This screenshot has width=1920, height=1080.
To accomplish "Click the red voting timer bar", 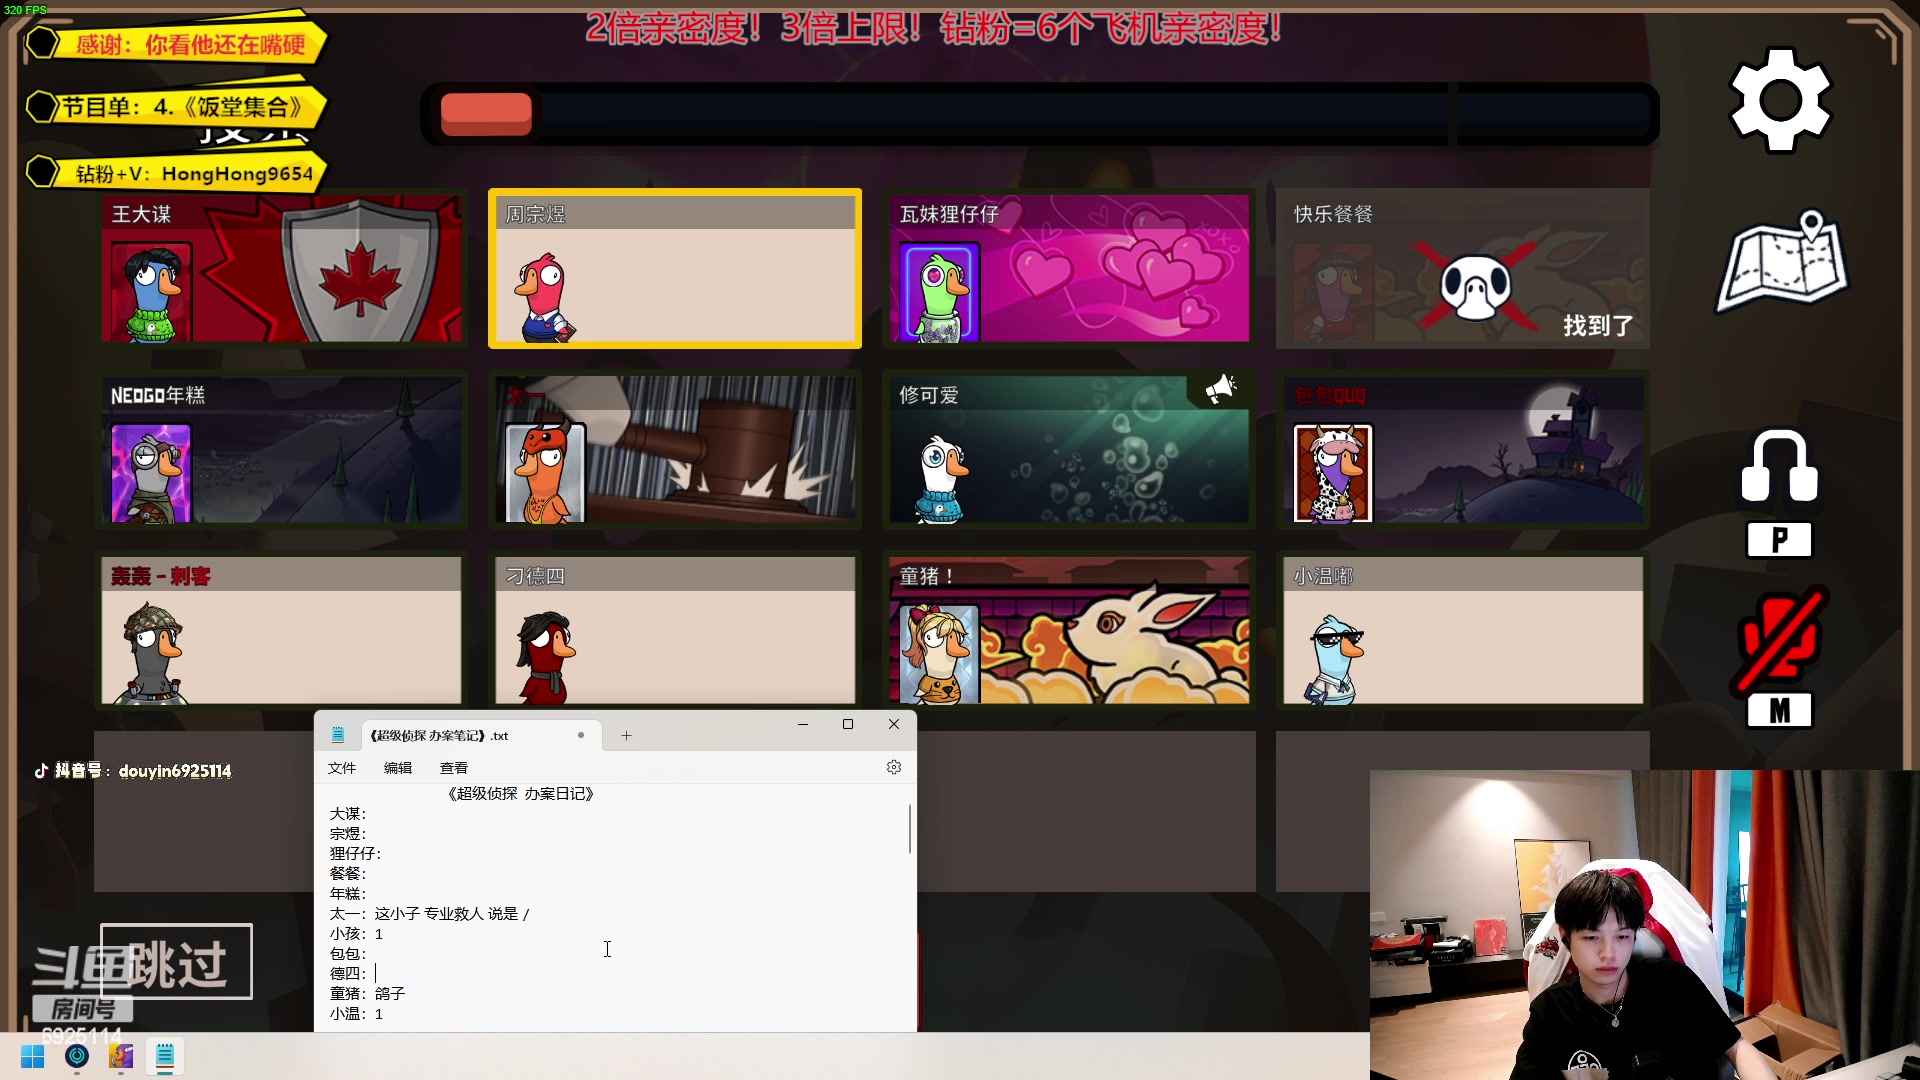I will click(x=486, y=114).
